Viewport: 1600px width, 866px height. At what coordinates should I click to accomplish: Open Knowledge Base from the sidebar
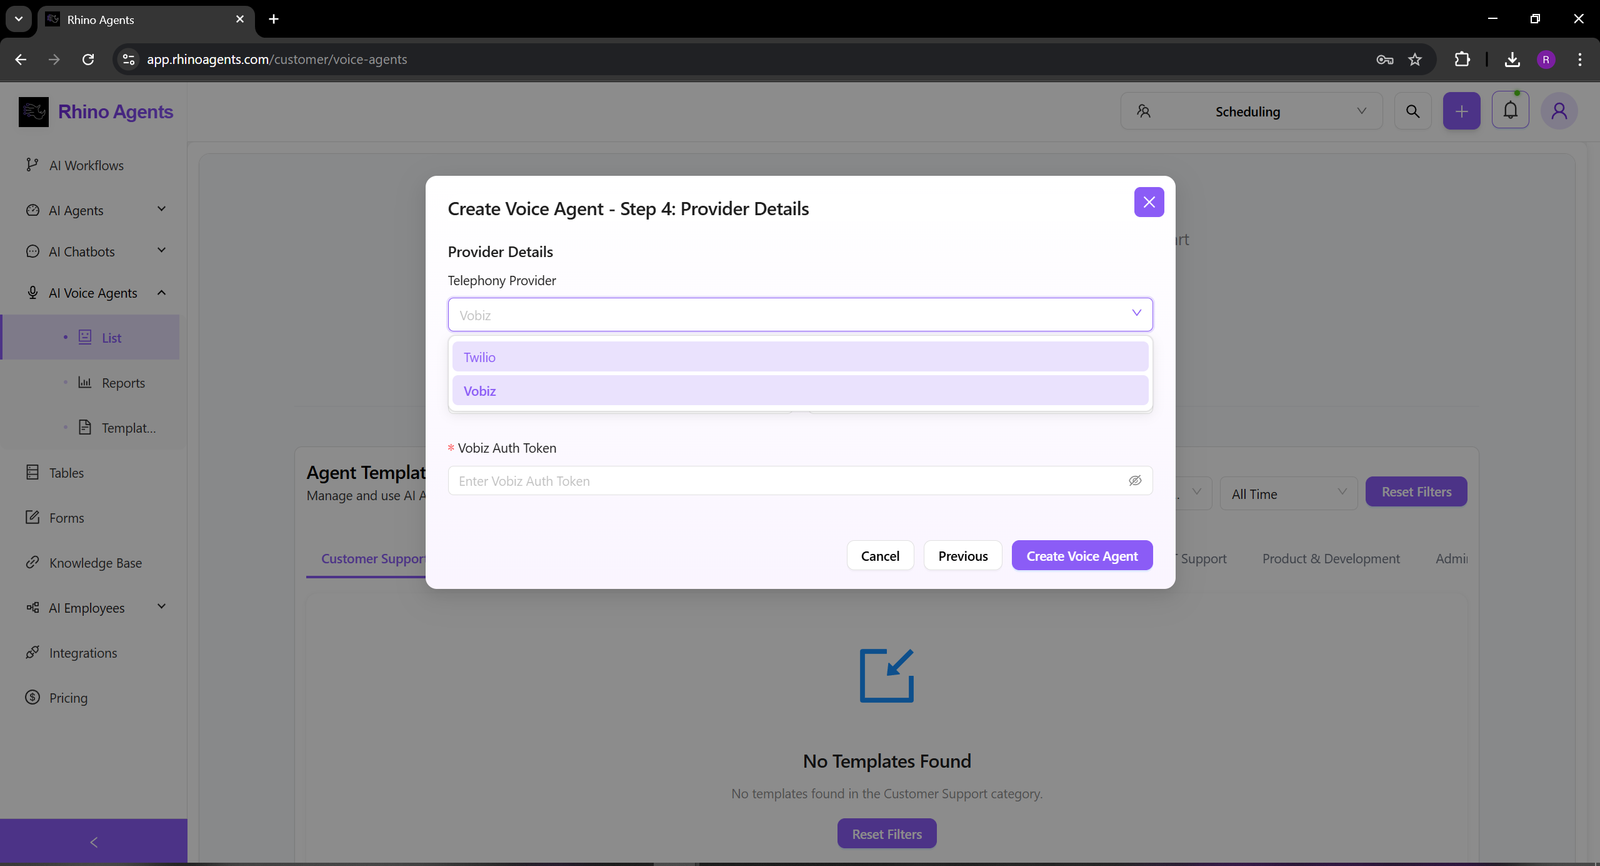click(95, 563)
